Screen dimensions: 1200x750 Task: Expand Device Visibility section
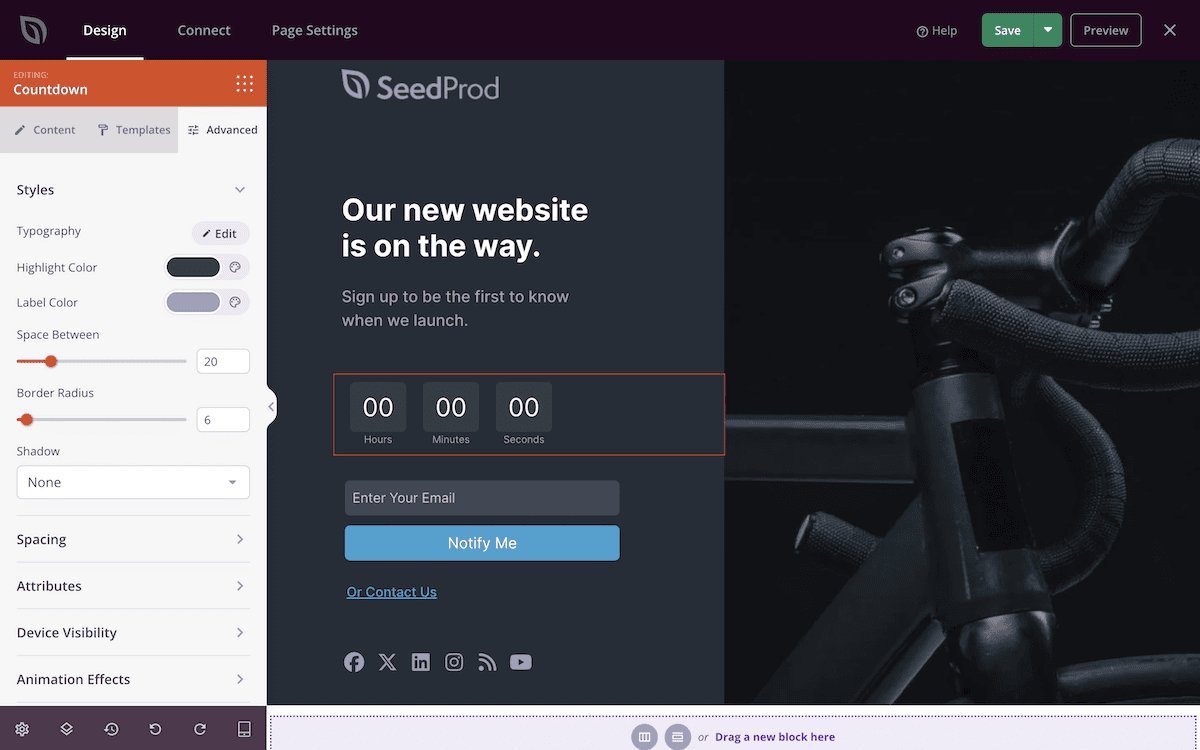click(133, 632)
